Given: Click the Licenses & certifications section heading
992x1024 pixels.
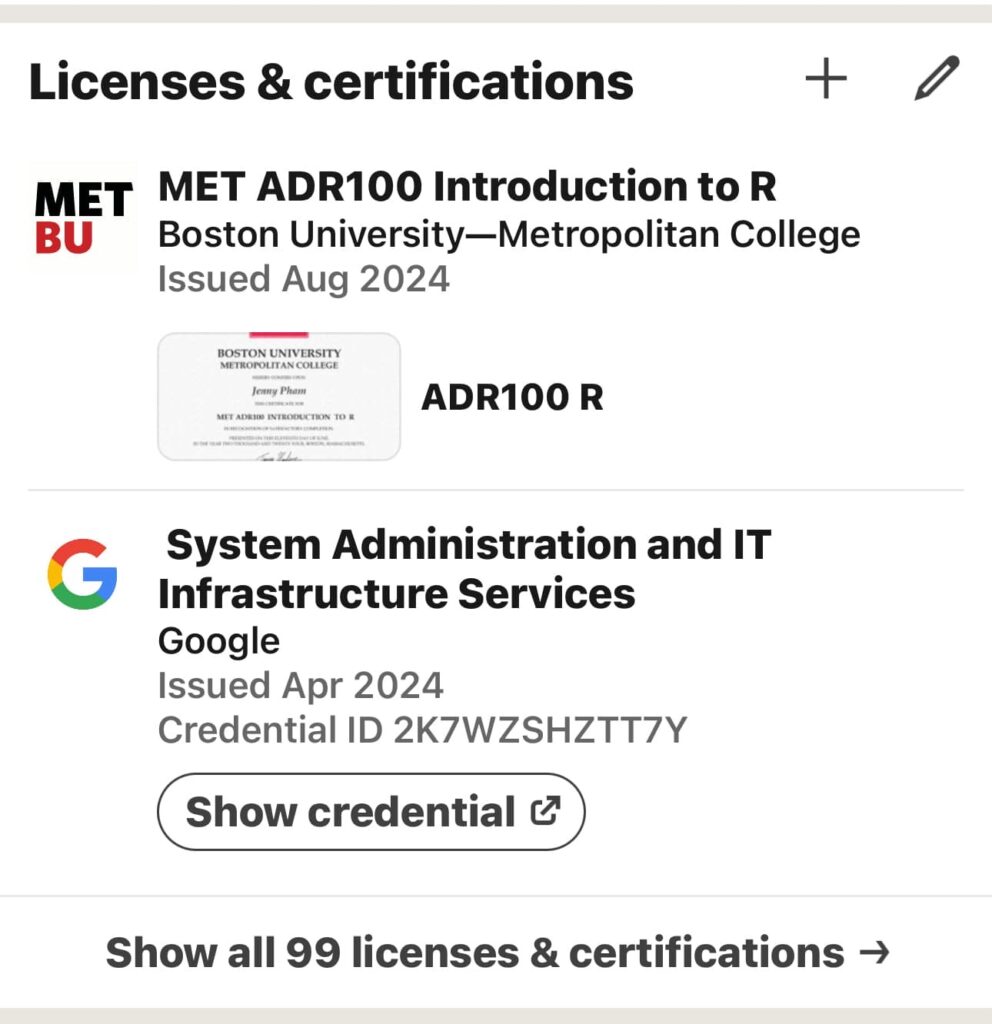Looking at the screenshot, I should (x=331, y=82).
